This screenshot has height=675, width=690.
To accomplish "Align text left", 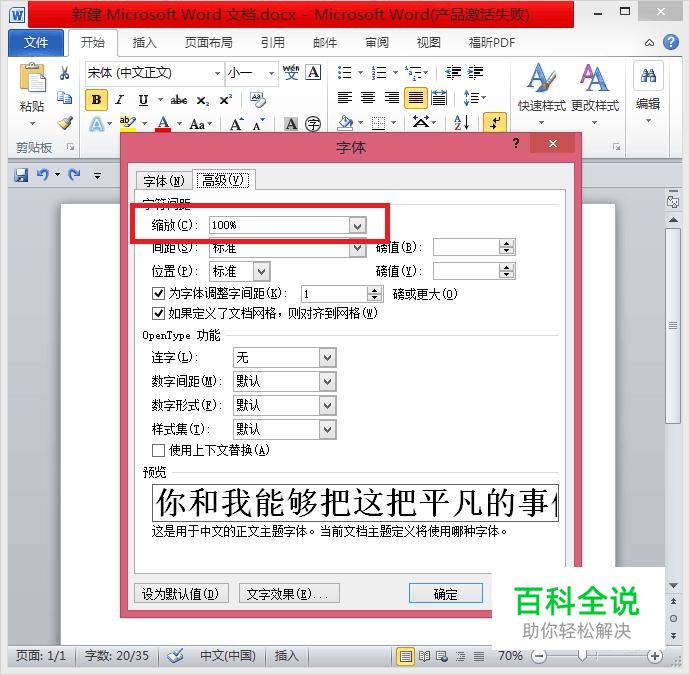I will [x=345, y=97].
